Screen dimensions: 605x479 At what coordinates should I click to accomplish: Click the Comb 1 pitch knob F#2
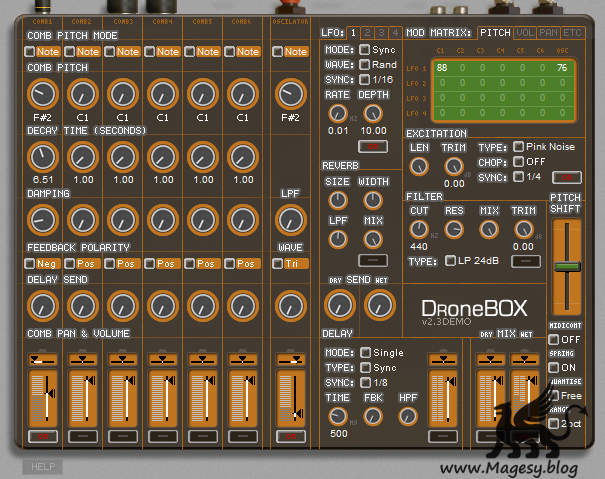(x=42, y=94)
